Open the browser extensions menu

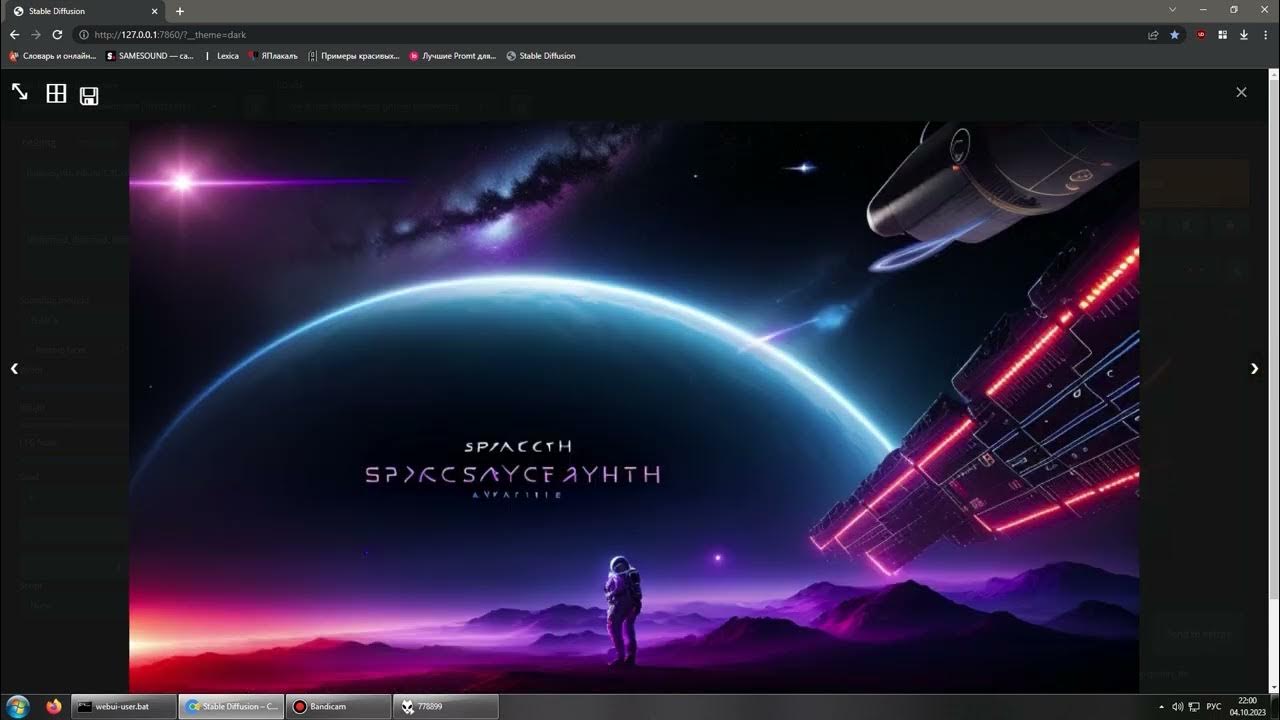[1223, 34]
